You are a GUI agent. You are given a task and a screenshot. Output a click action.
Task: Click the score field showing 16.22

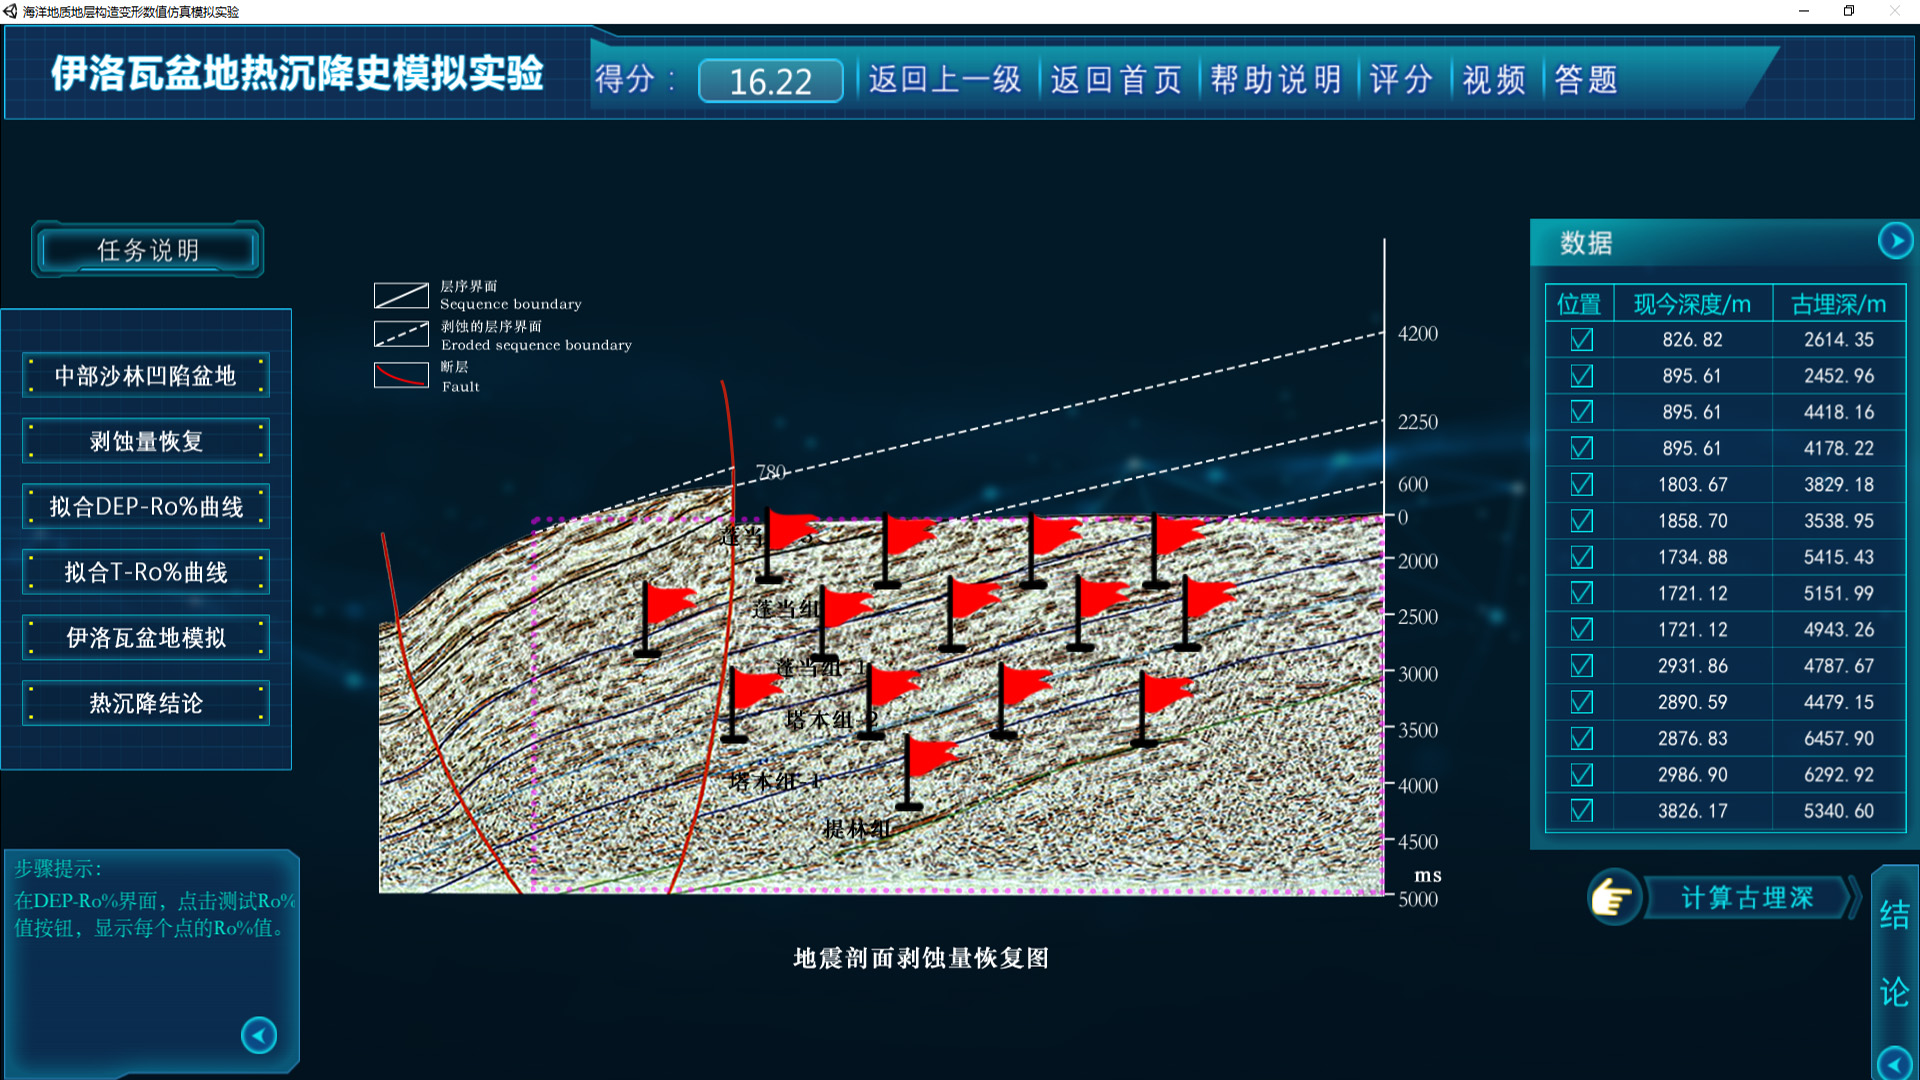tap(770, 81)
